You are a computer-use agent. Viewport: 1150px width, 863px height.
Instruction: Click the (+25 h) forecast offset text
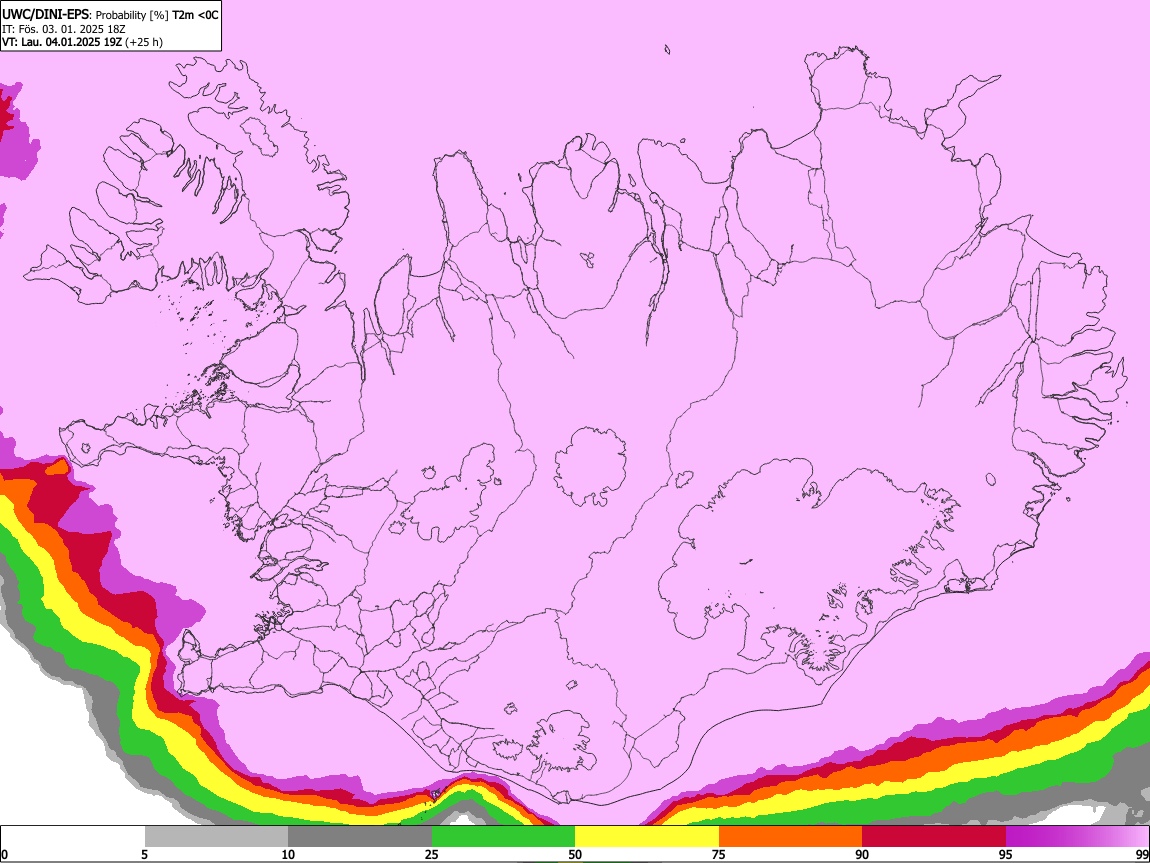pyautogui.click(x=144, y=42)
